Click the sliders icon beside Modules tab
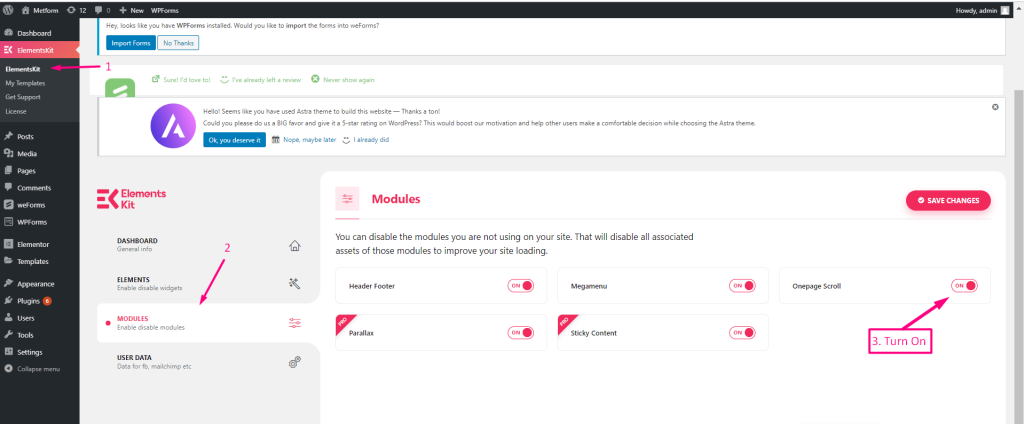Image resolution: width=1024 pixels, height=424 pixels. click(295, 323)
